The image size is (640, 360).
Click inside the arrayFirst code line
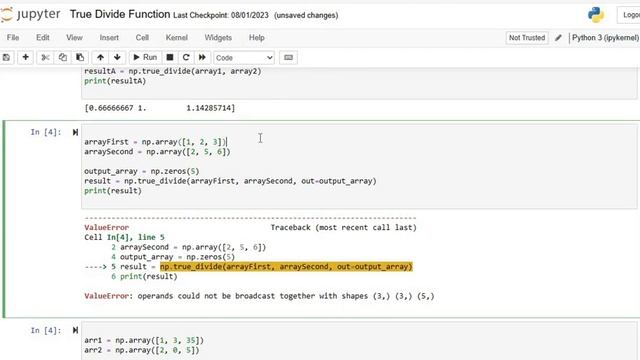point(155,142)
